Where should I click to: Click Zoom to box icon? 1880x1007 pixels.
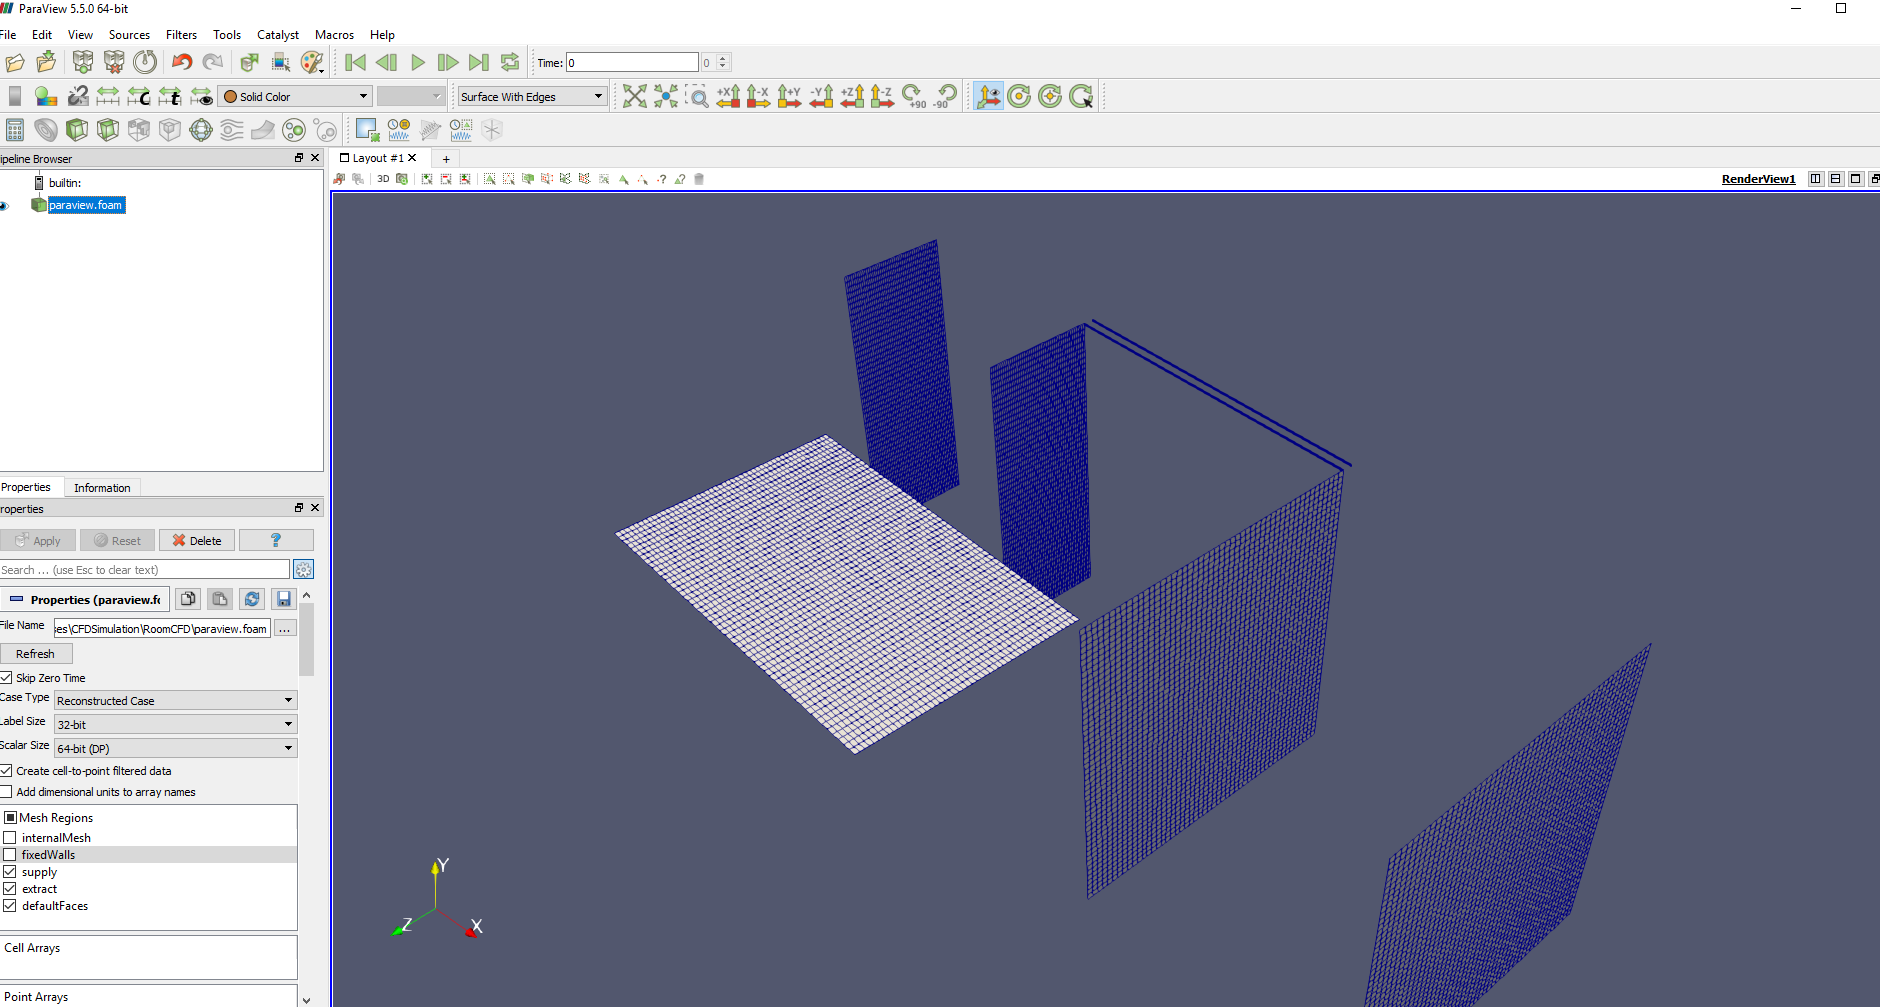(697, 96)
